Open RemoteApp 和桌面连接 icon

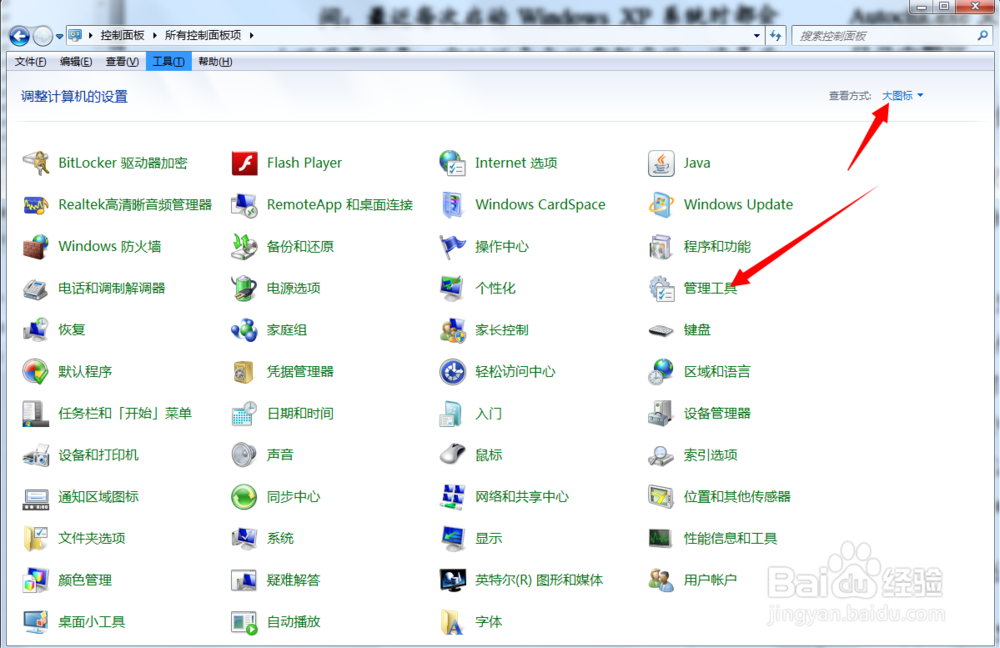point(244,205)
